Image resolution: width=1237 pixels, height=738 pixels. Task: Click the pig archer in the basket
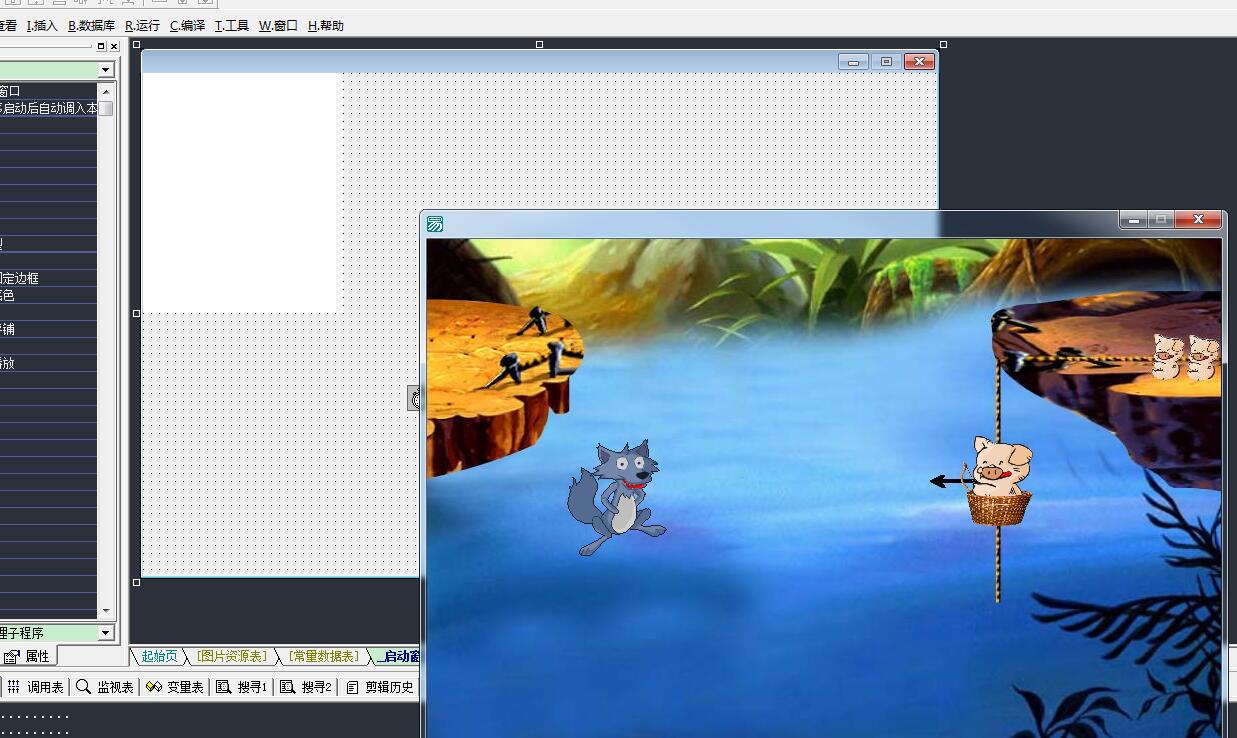1000,481
